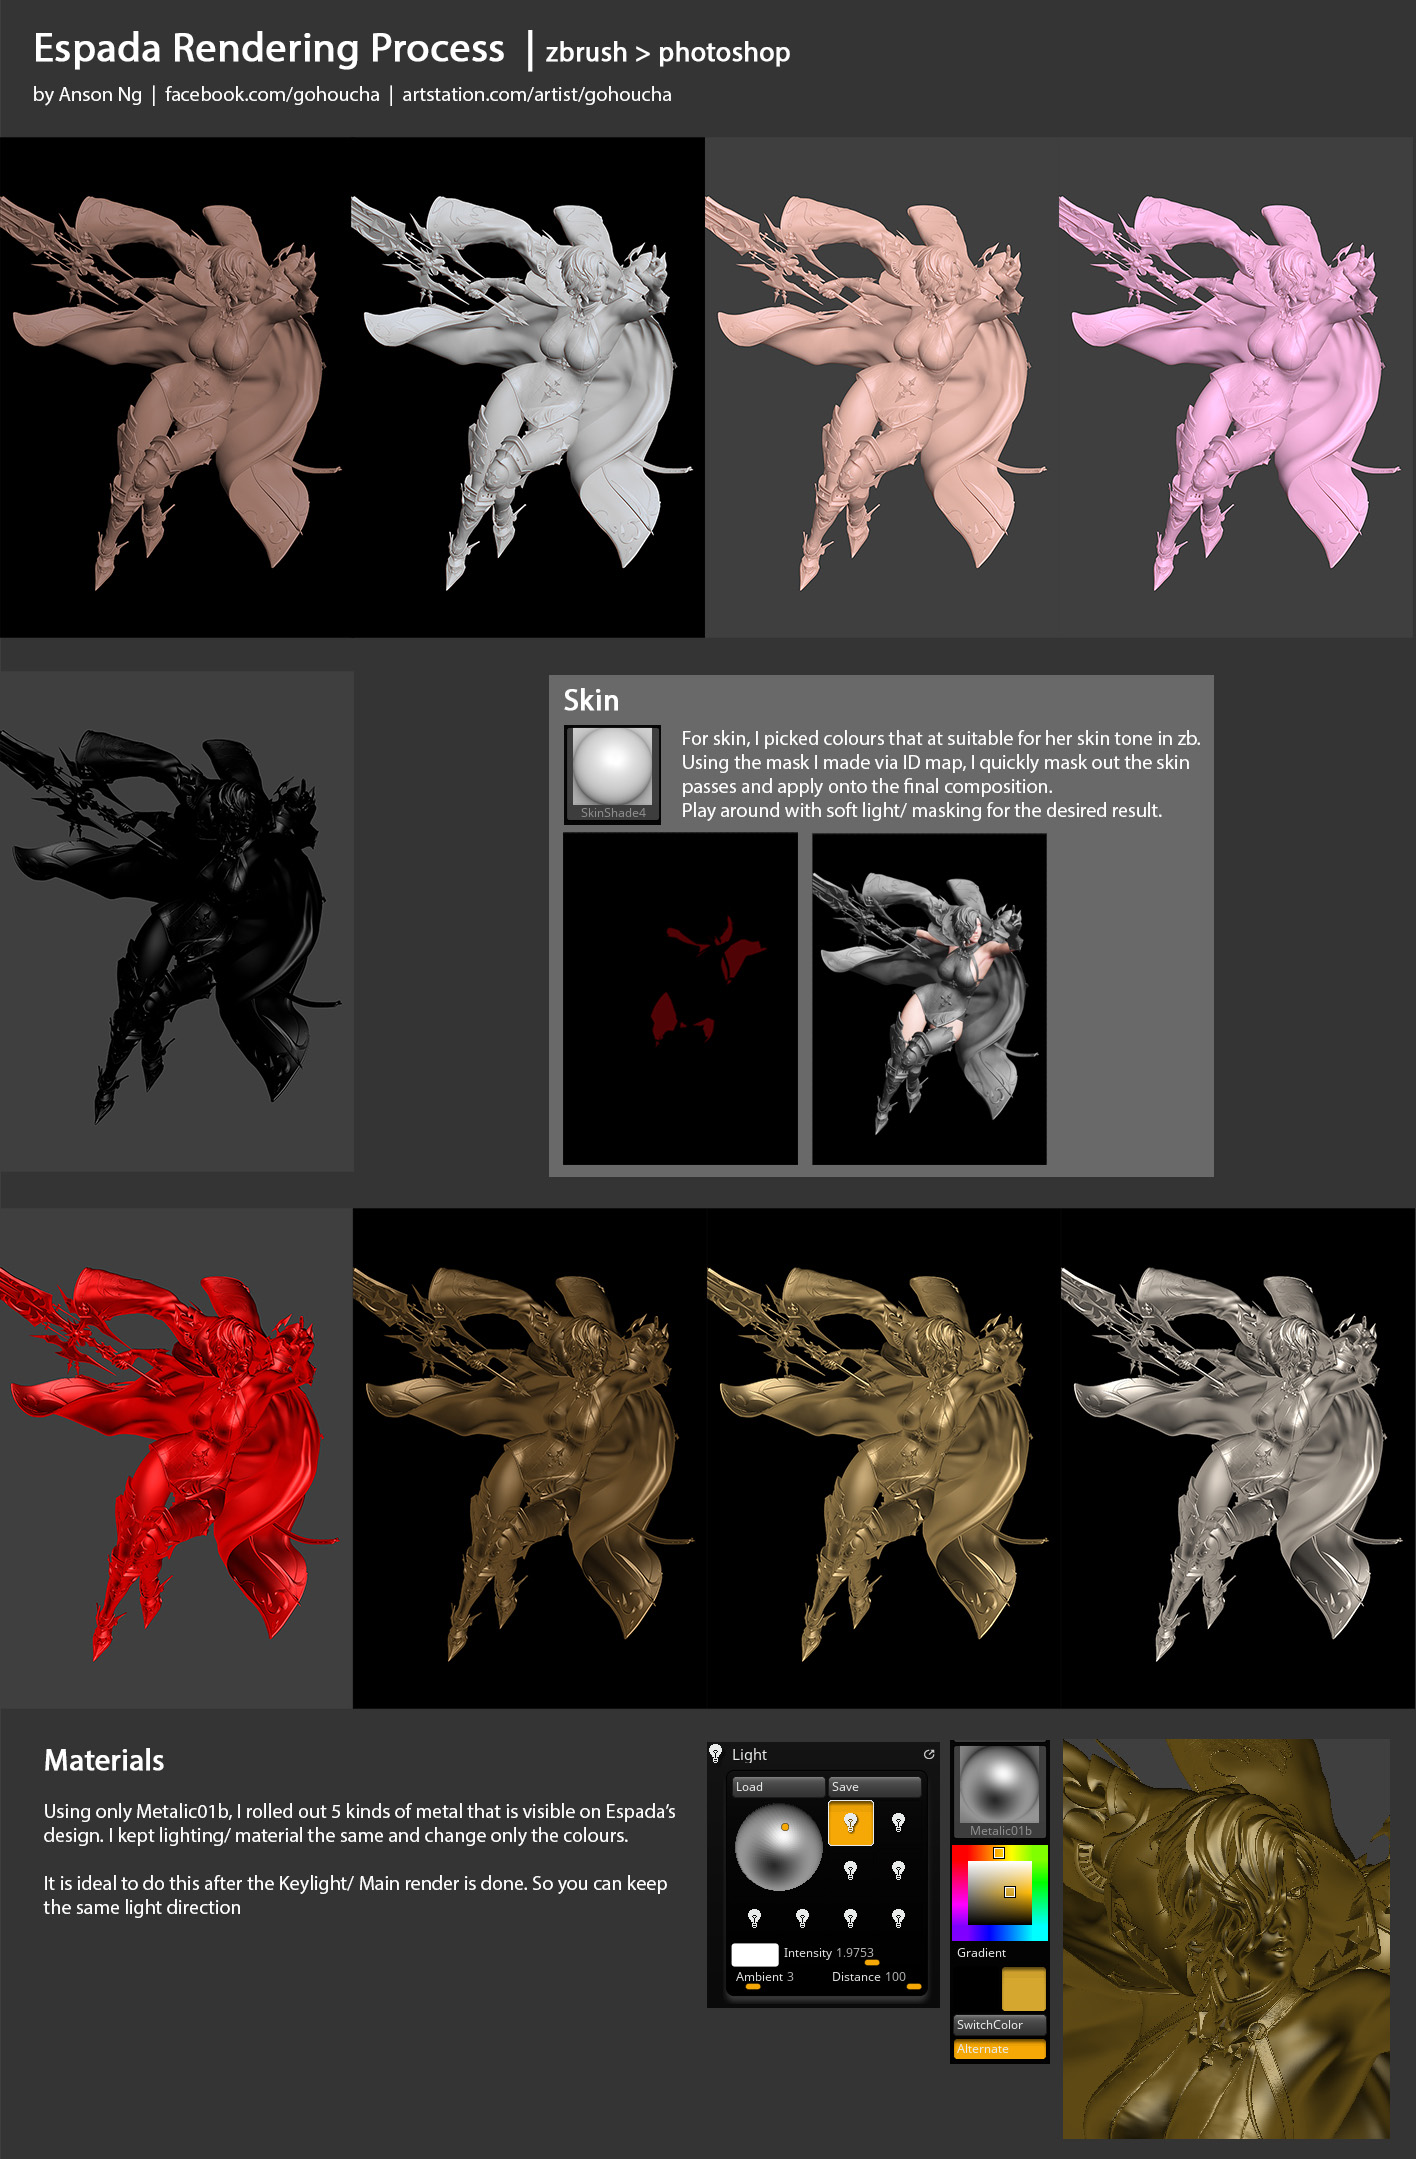1416x2159 pixels.
Task: Click the saturation square marker in picker
Action: coord(1010,1891)
